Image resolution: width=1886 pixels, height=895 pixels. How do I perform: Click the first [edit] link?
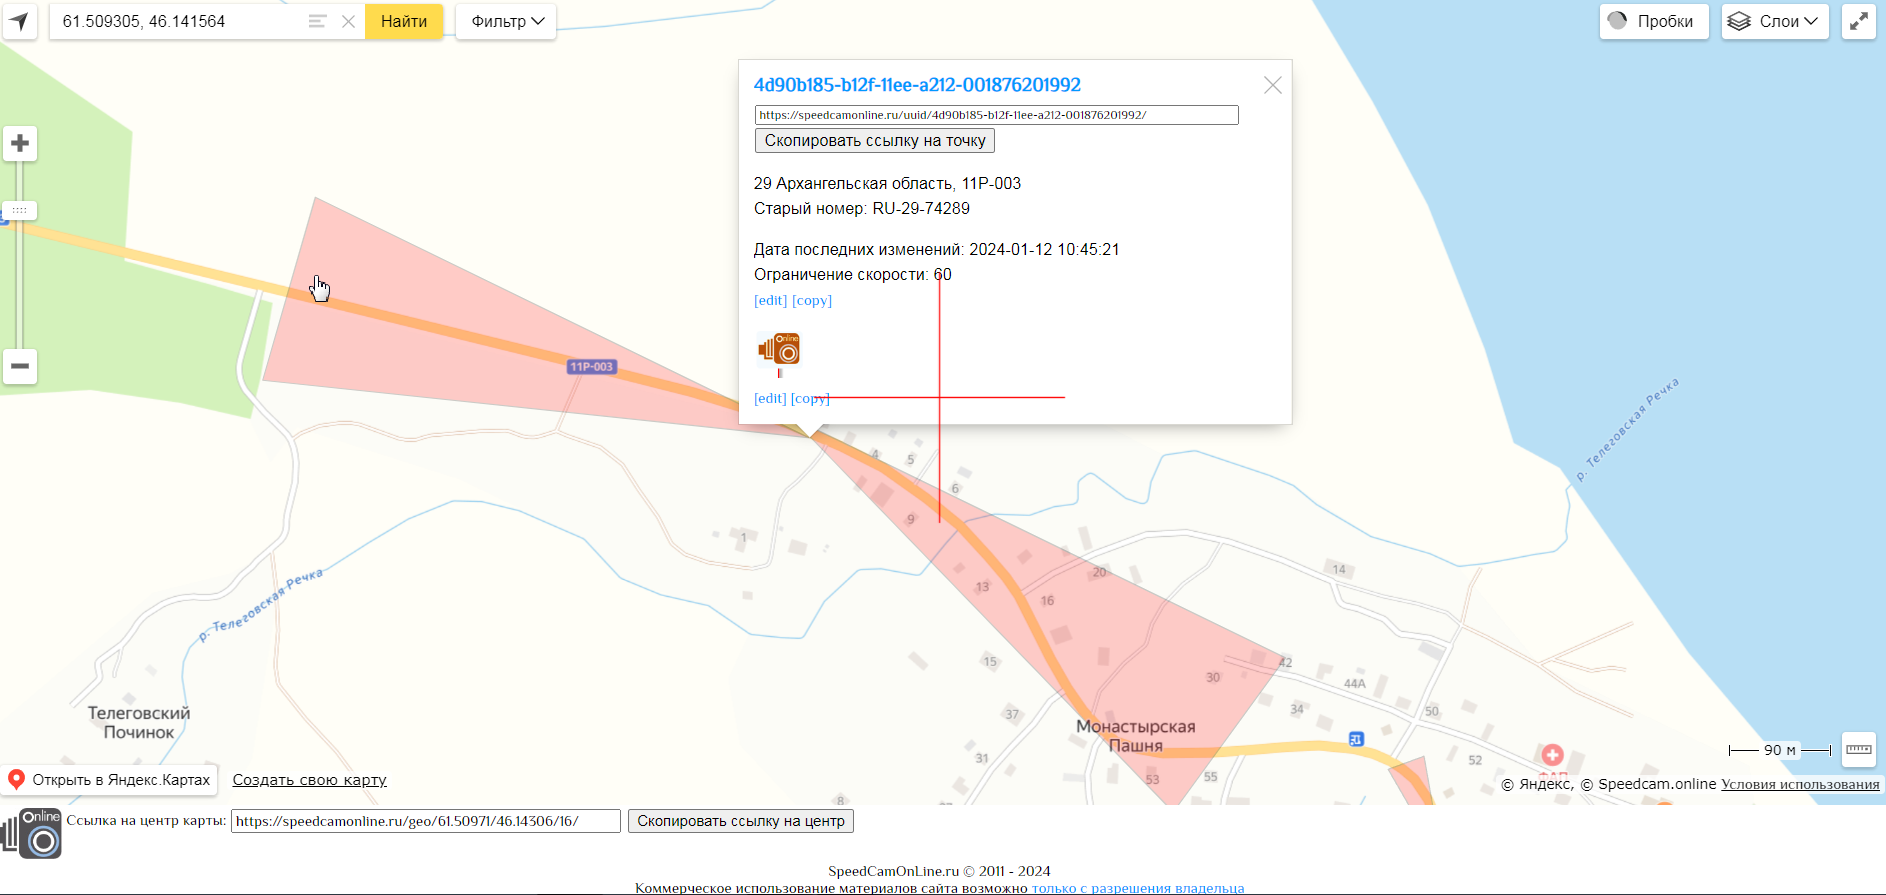tap(770, 300)
